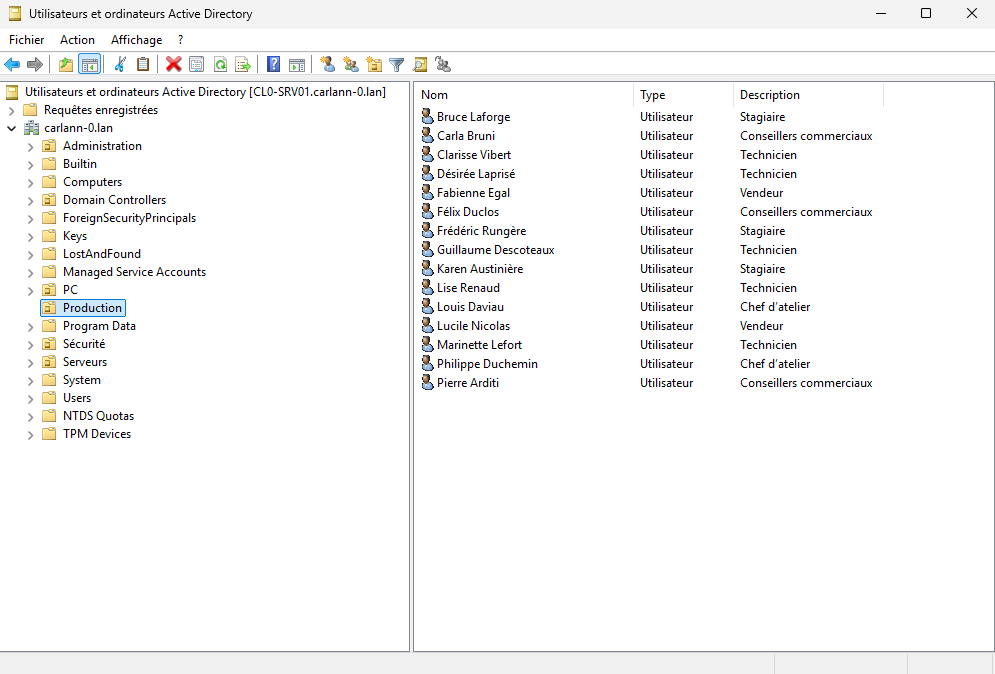Select the ForeignSecurityPrincipals tree item

coord(129,218)
